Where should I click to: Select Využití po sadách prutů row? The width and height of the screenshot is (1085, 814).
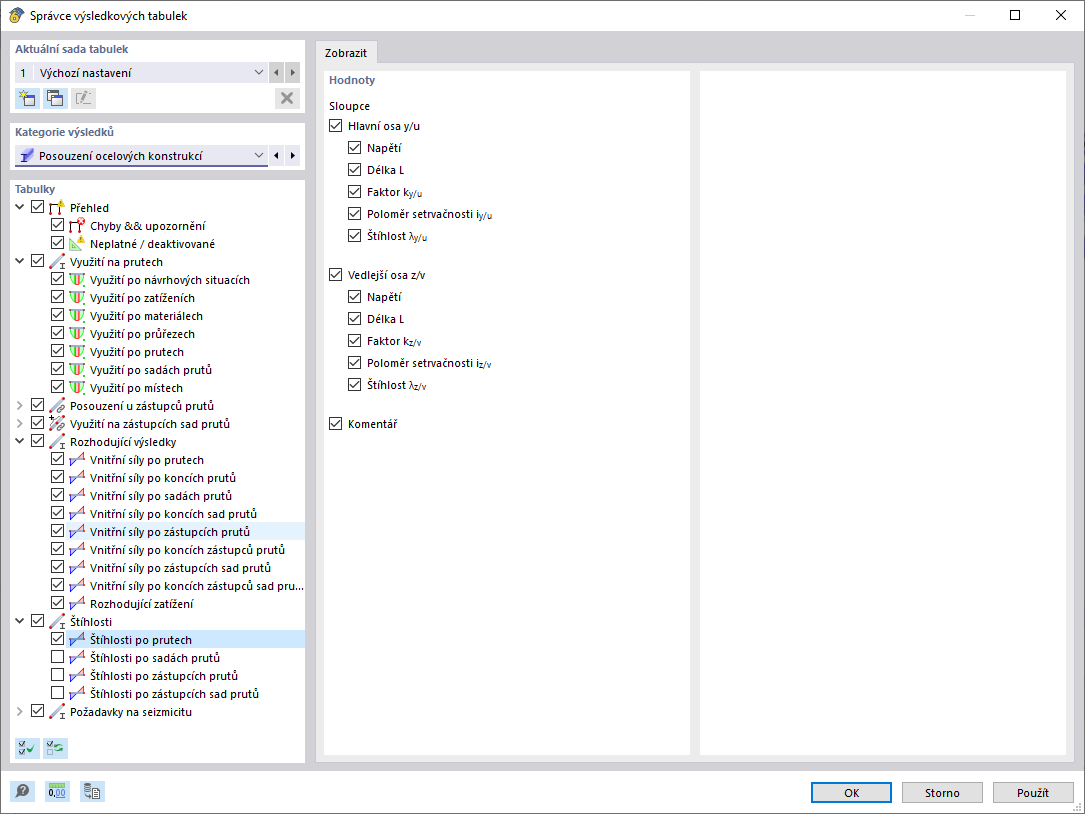[x=151, y=370]
